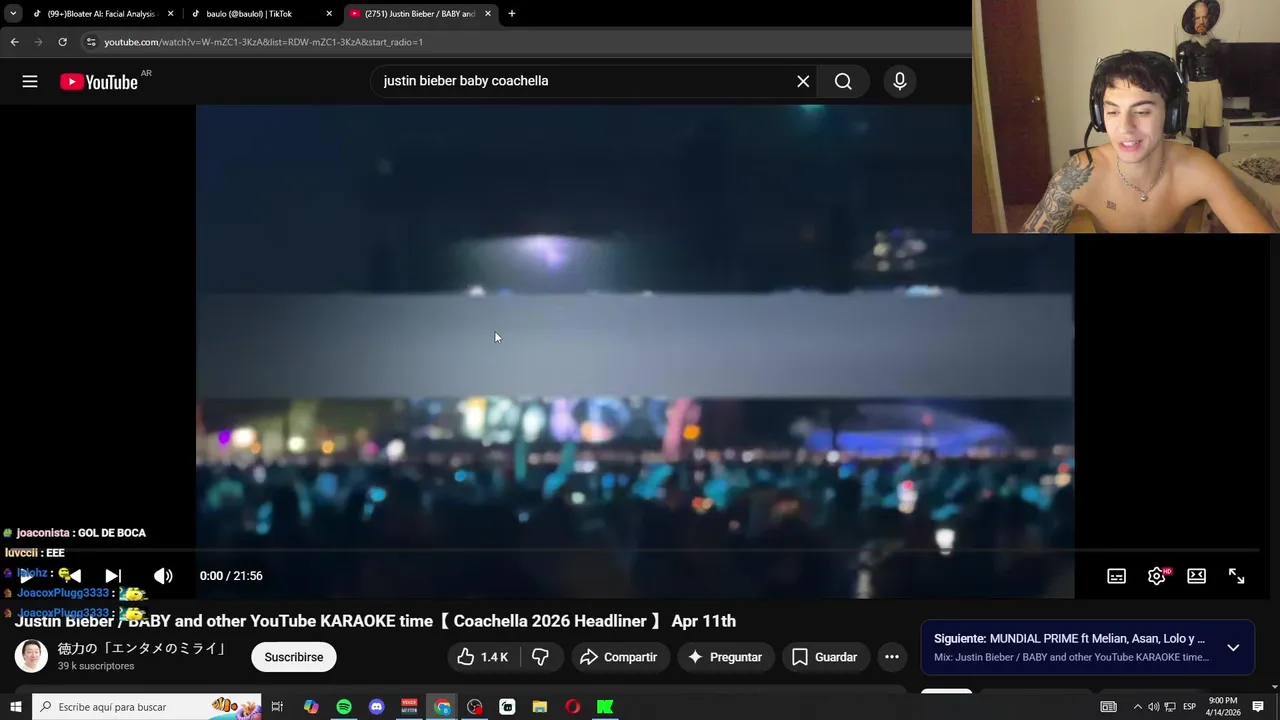Close the baulo TikTok browser tab
This screenshot has height=720, width=1280.
(x=329, y=14)
